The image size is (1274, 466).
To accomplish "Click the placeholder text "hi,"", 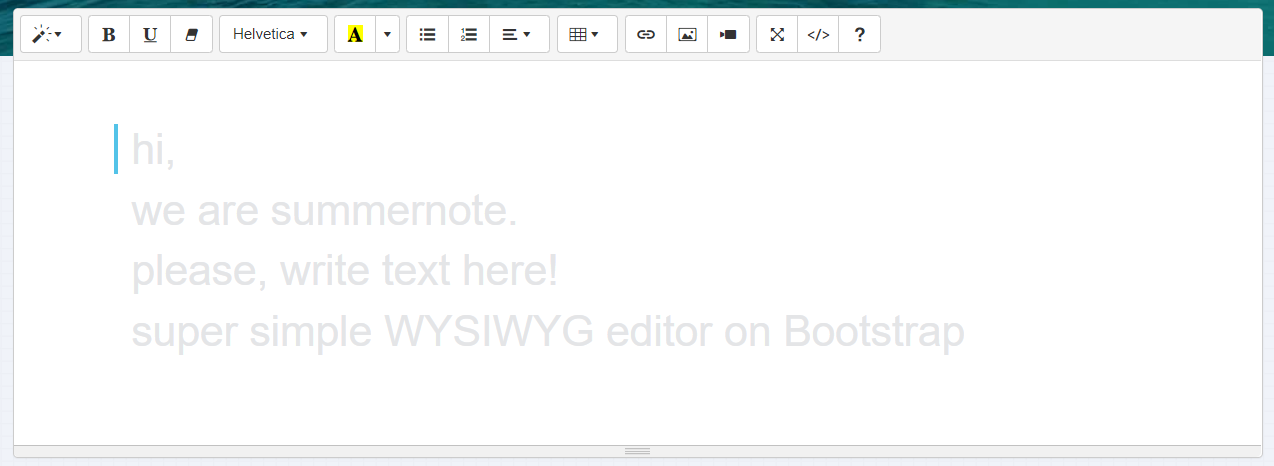I will coord(154,150).
